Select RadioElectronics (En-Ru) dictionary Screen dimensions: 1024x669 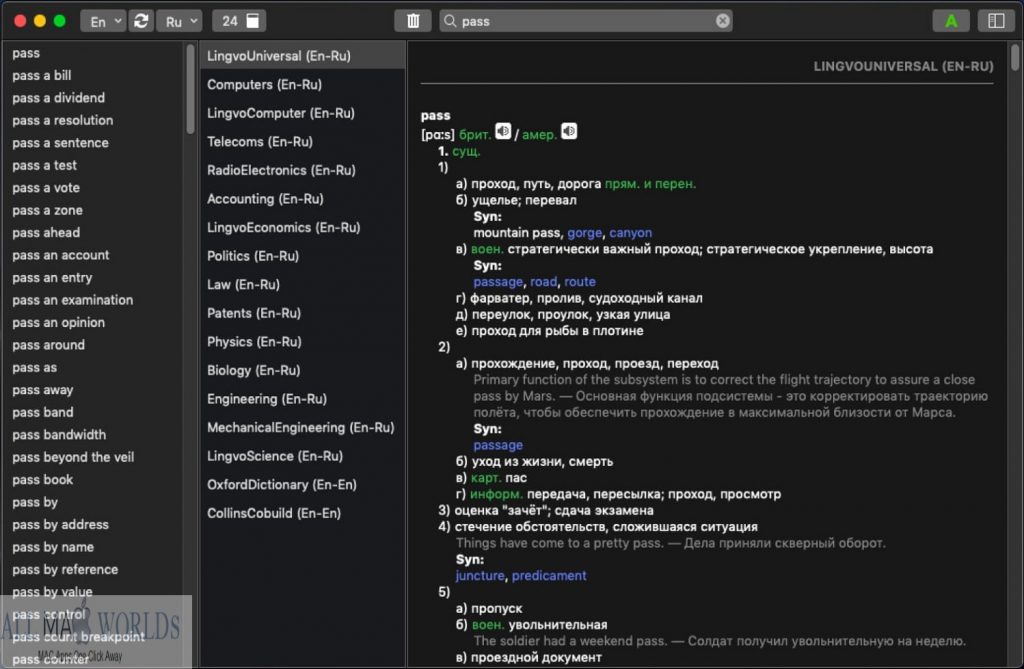pos(302,170)
